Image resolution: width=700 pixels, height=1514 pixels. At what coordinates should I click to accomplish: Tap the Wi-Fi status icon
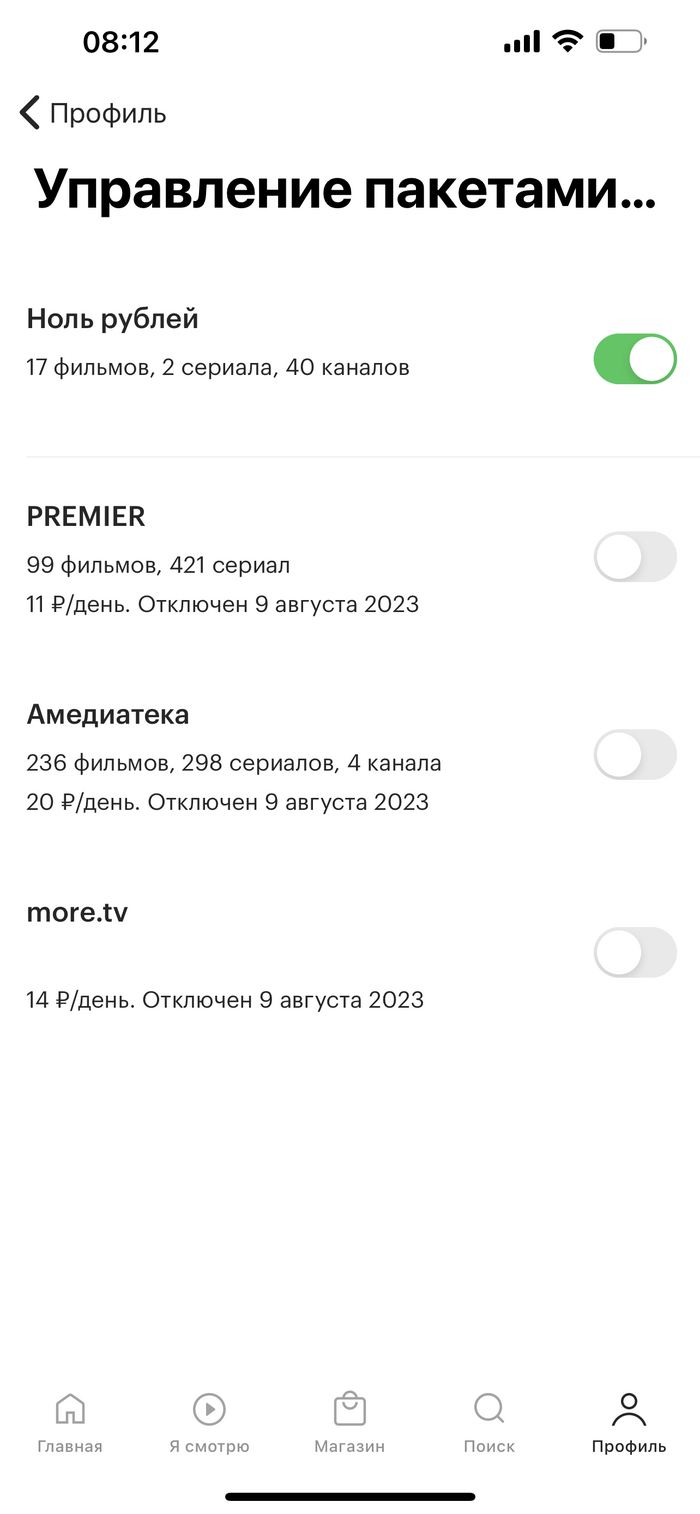(568, 42)
